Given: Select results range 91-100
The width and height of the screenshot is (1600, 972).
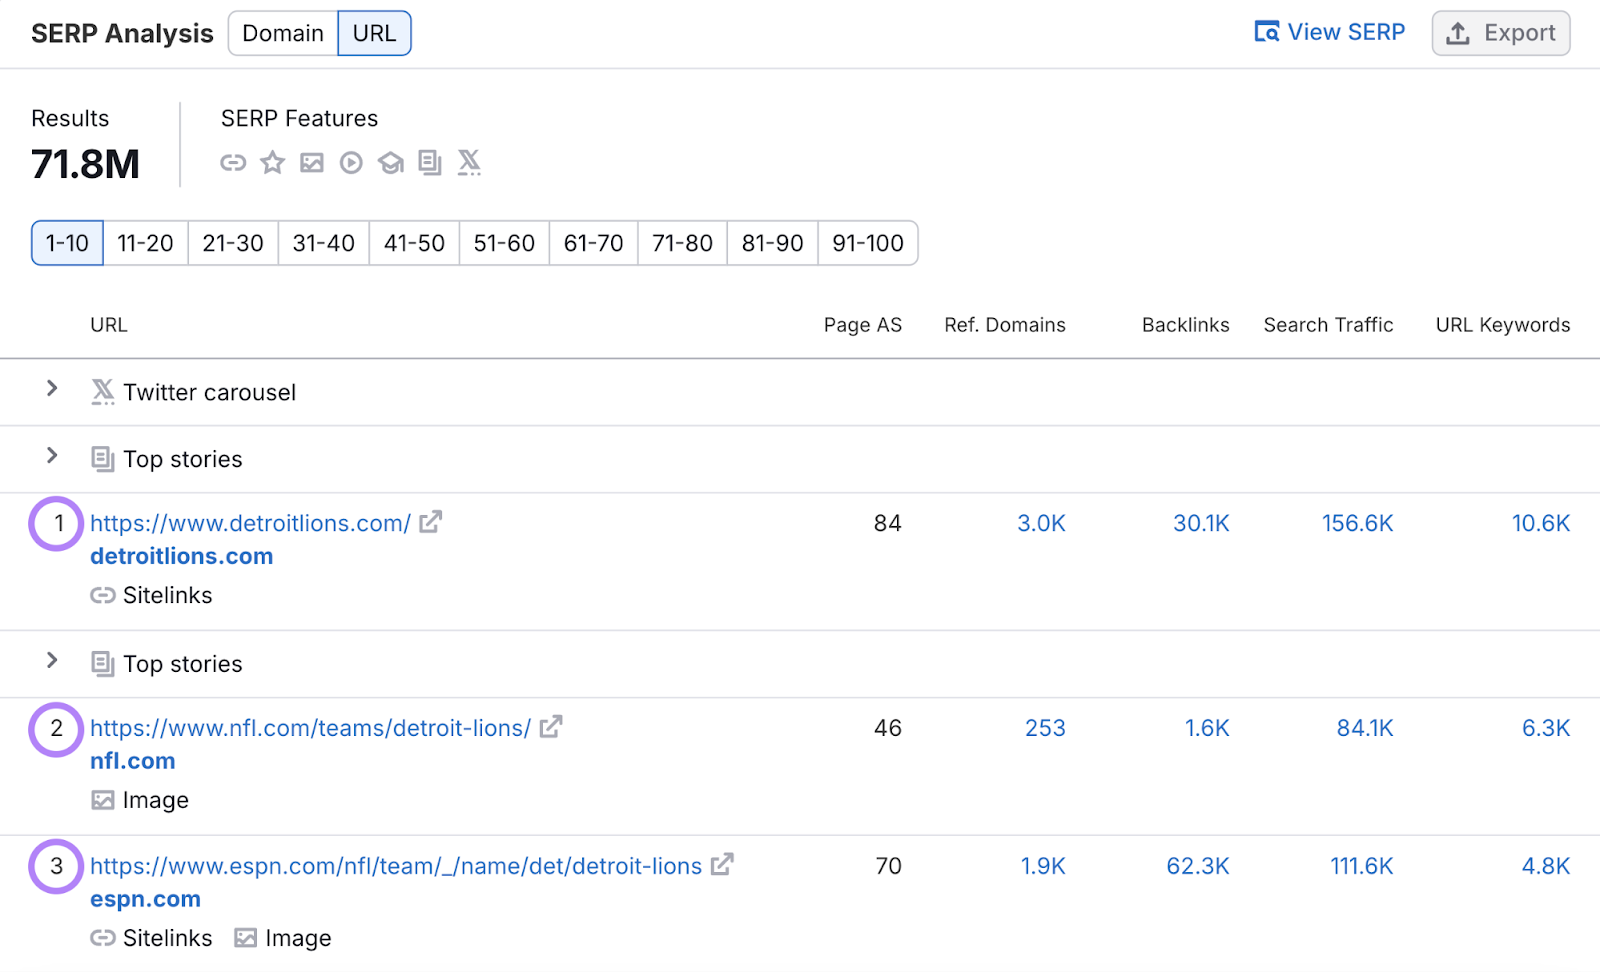Looking at the screenshot, I should (x=867, y=243).
